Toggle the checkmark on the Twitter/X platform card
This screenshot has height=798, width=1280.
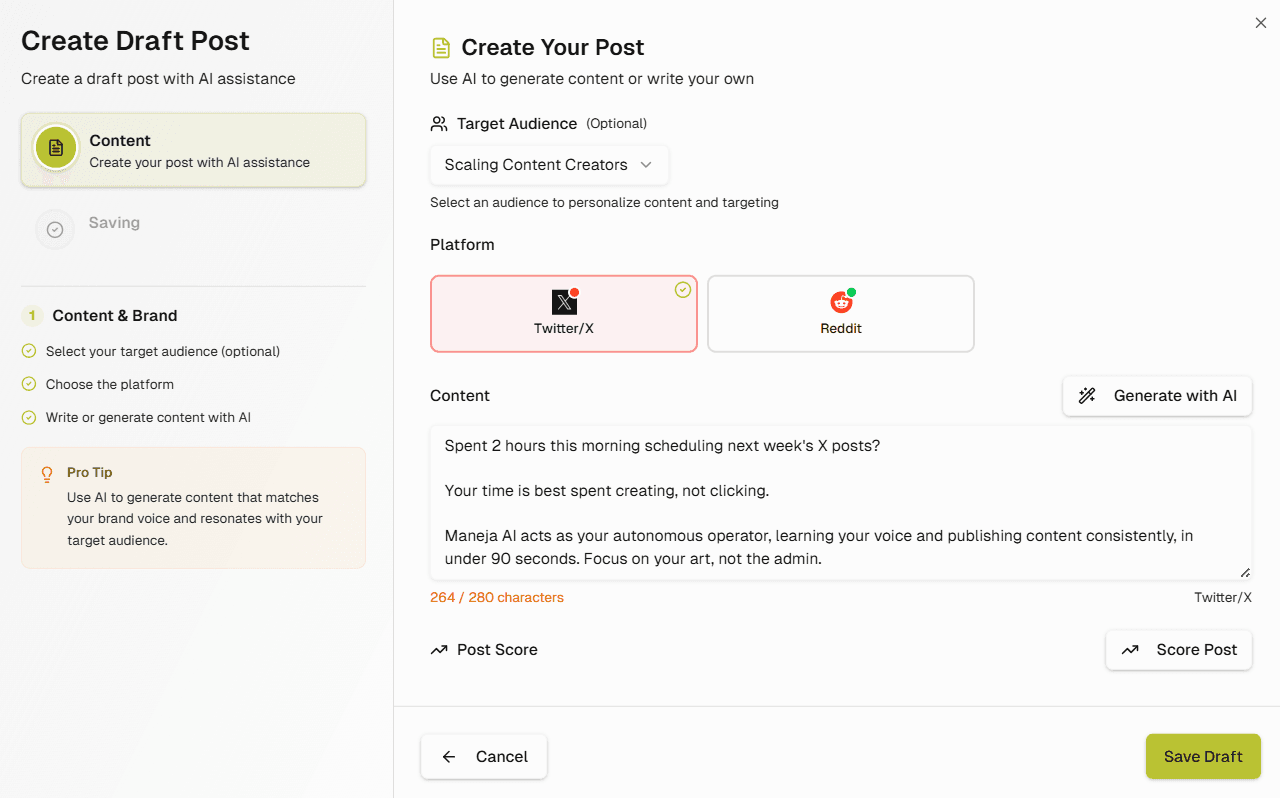(x=683, y=289)
